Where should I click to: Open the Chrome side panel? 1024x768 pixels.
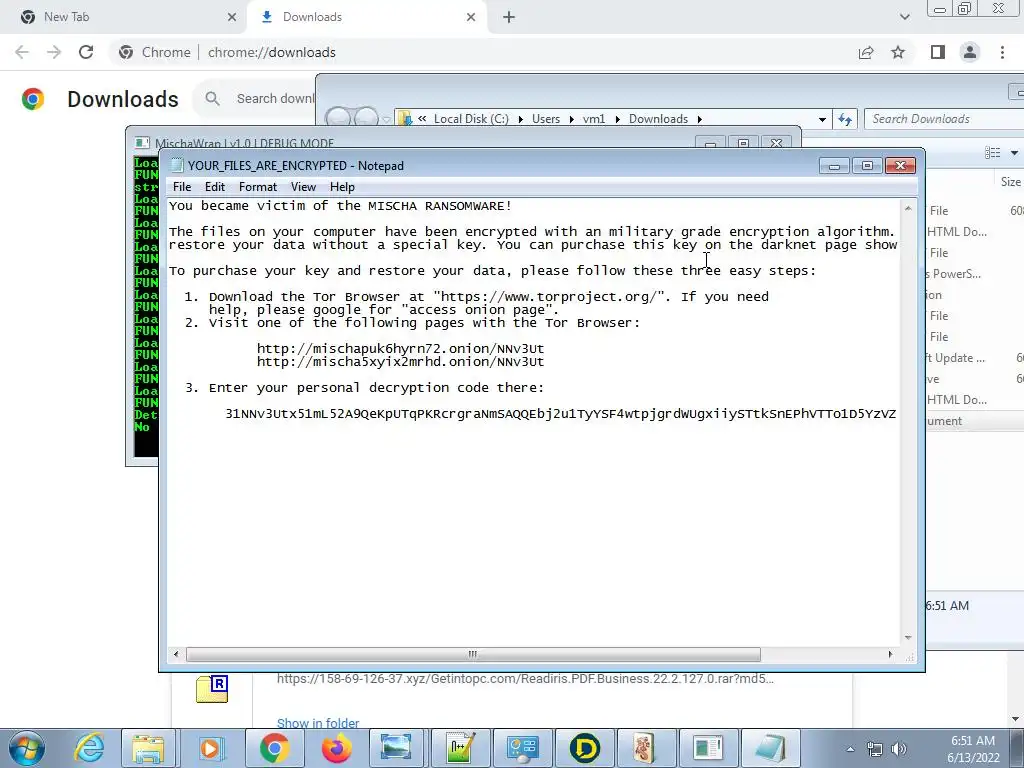[938, 52]
